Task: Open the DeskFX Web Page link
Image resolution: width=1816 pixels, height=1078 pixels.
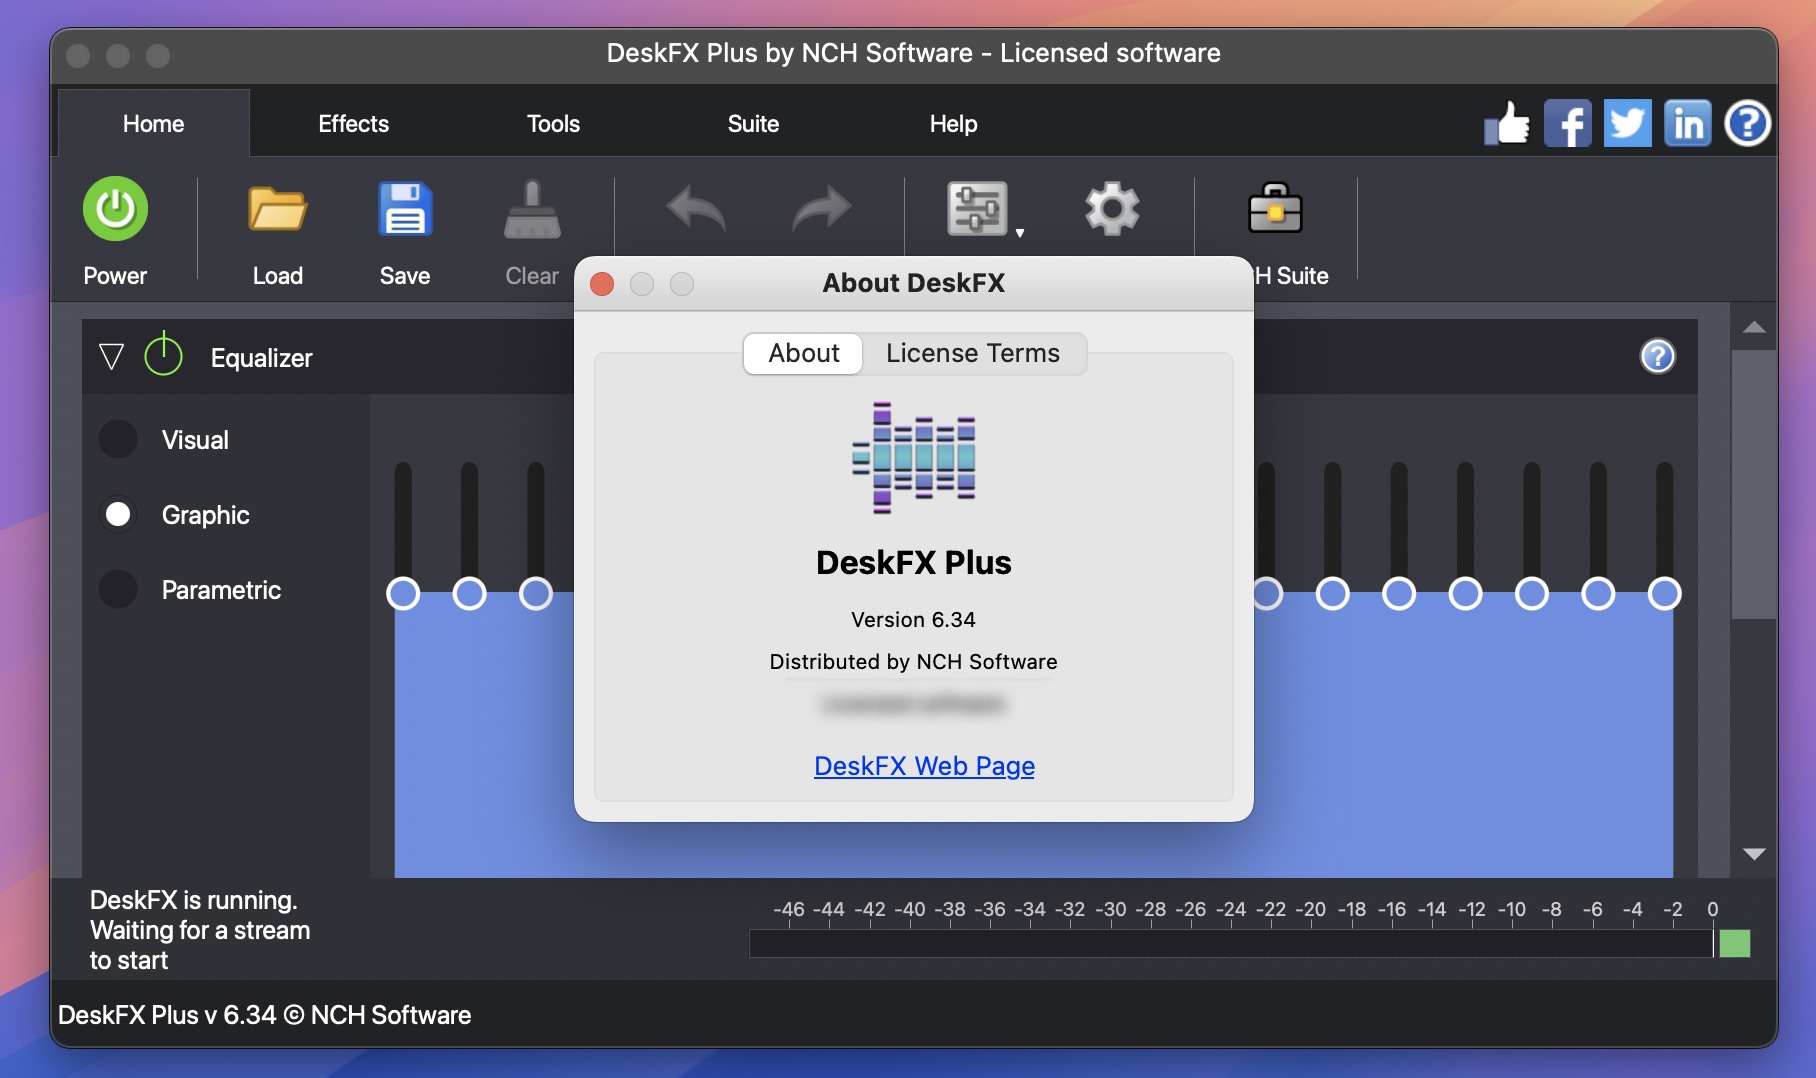Action: point(924,766)
